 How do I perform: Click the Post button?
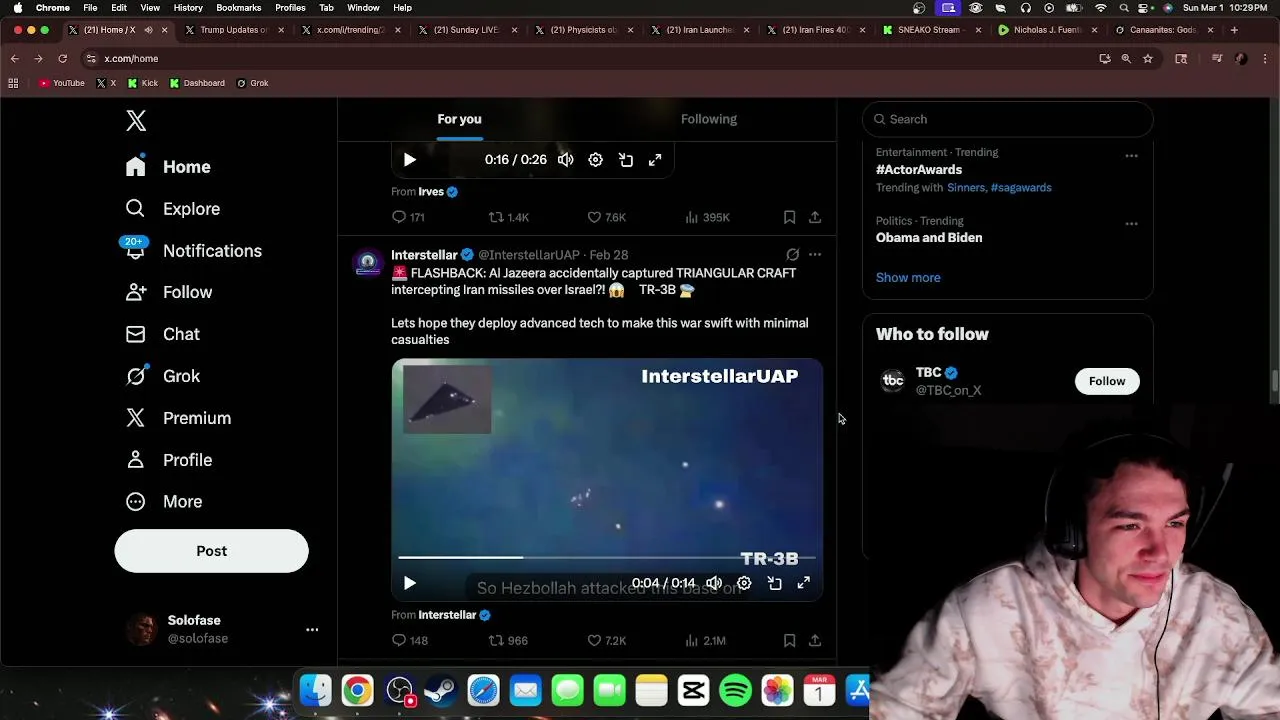point(211,551)
